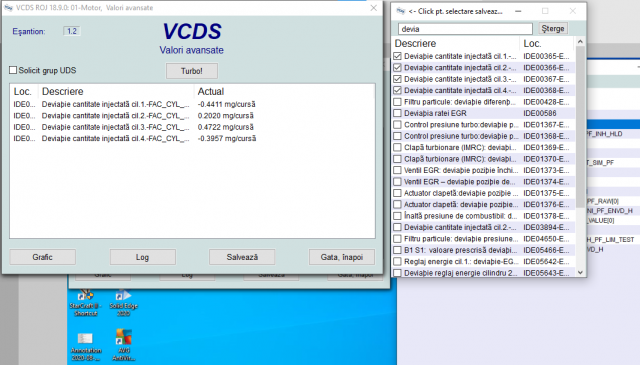The height and width of the screenshot is (365, 640).
Task: Click VCDS app icon in main title bar
Action: click(8, 8)
